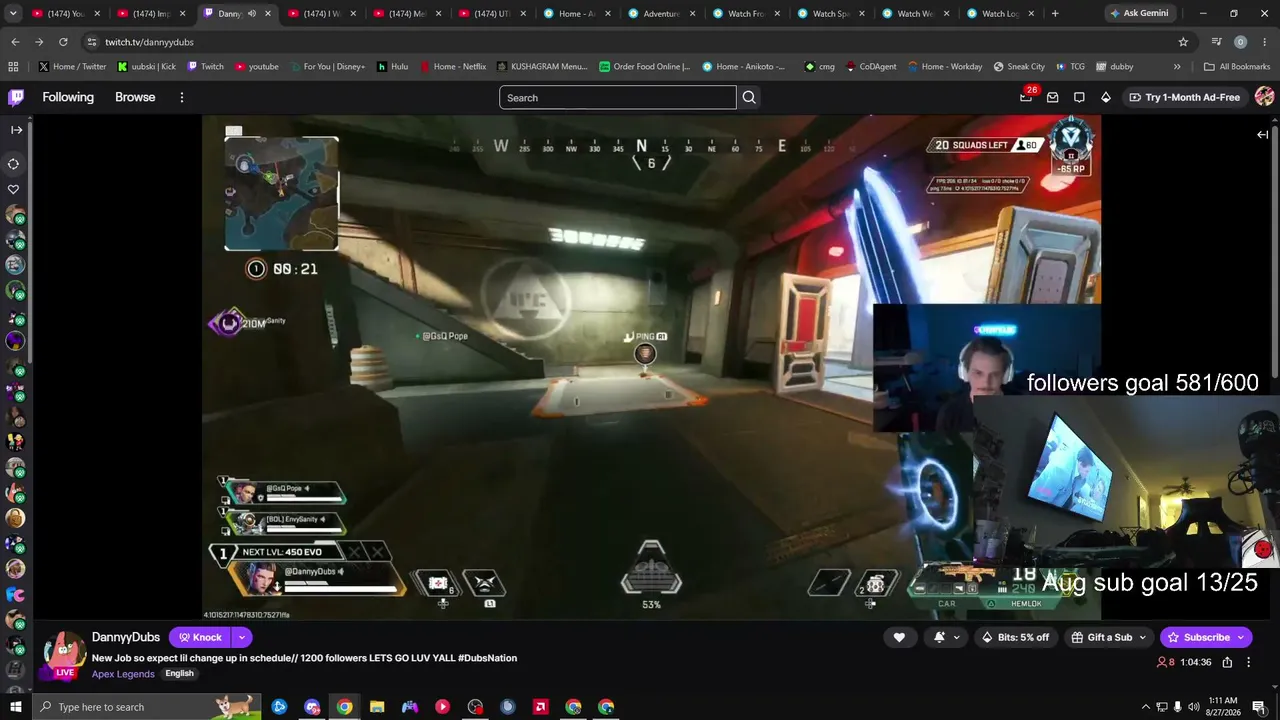Image resolution: width=1280 pixels, height=720 pixels.
Task: Click the Bits: 5% off button
Action: 1015,637
